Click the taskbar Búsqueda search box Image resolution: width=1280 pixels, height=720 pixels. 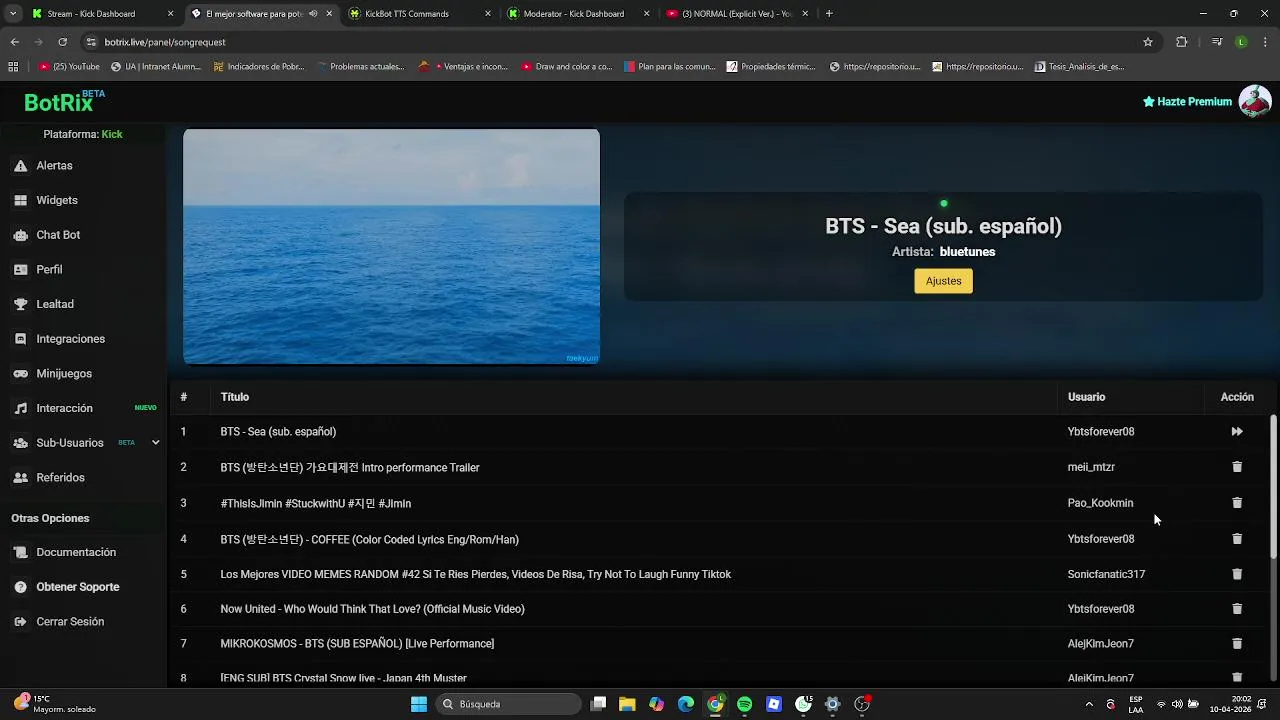(x=510, y=704)
